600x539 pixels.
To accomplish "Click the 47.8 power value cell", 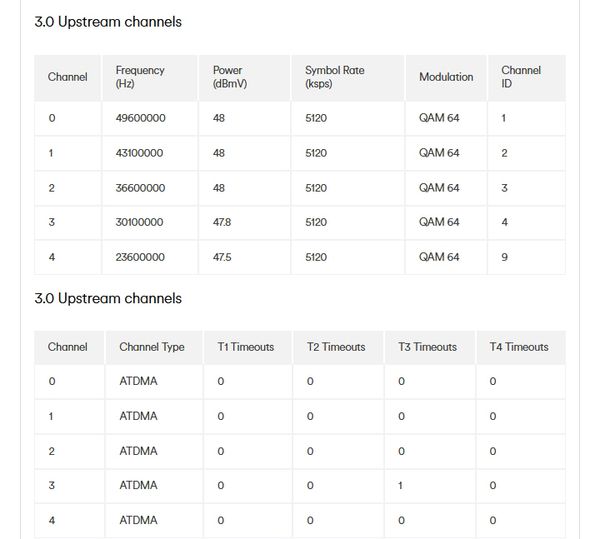I will 244,223.
